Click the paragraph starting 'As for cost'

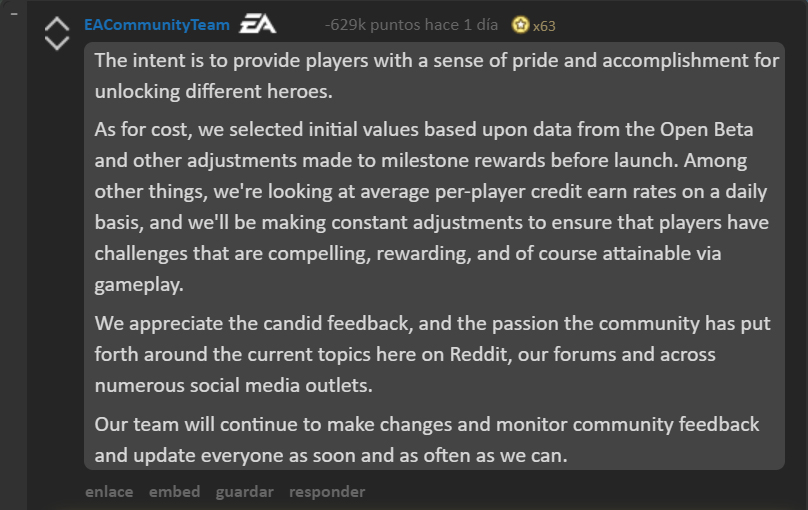click(432, 207)
